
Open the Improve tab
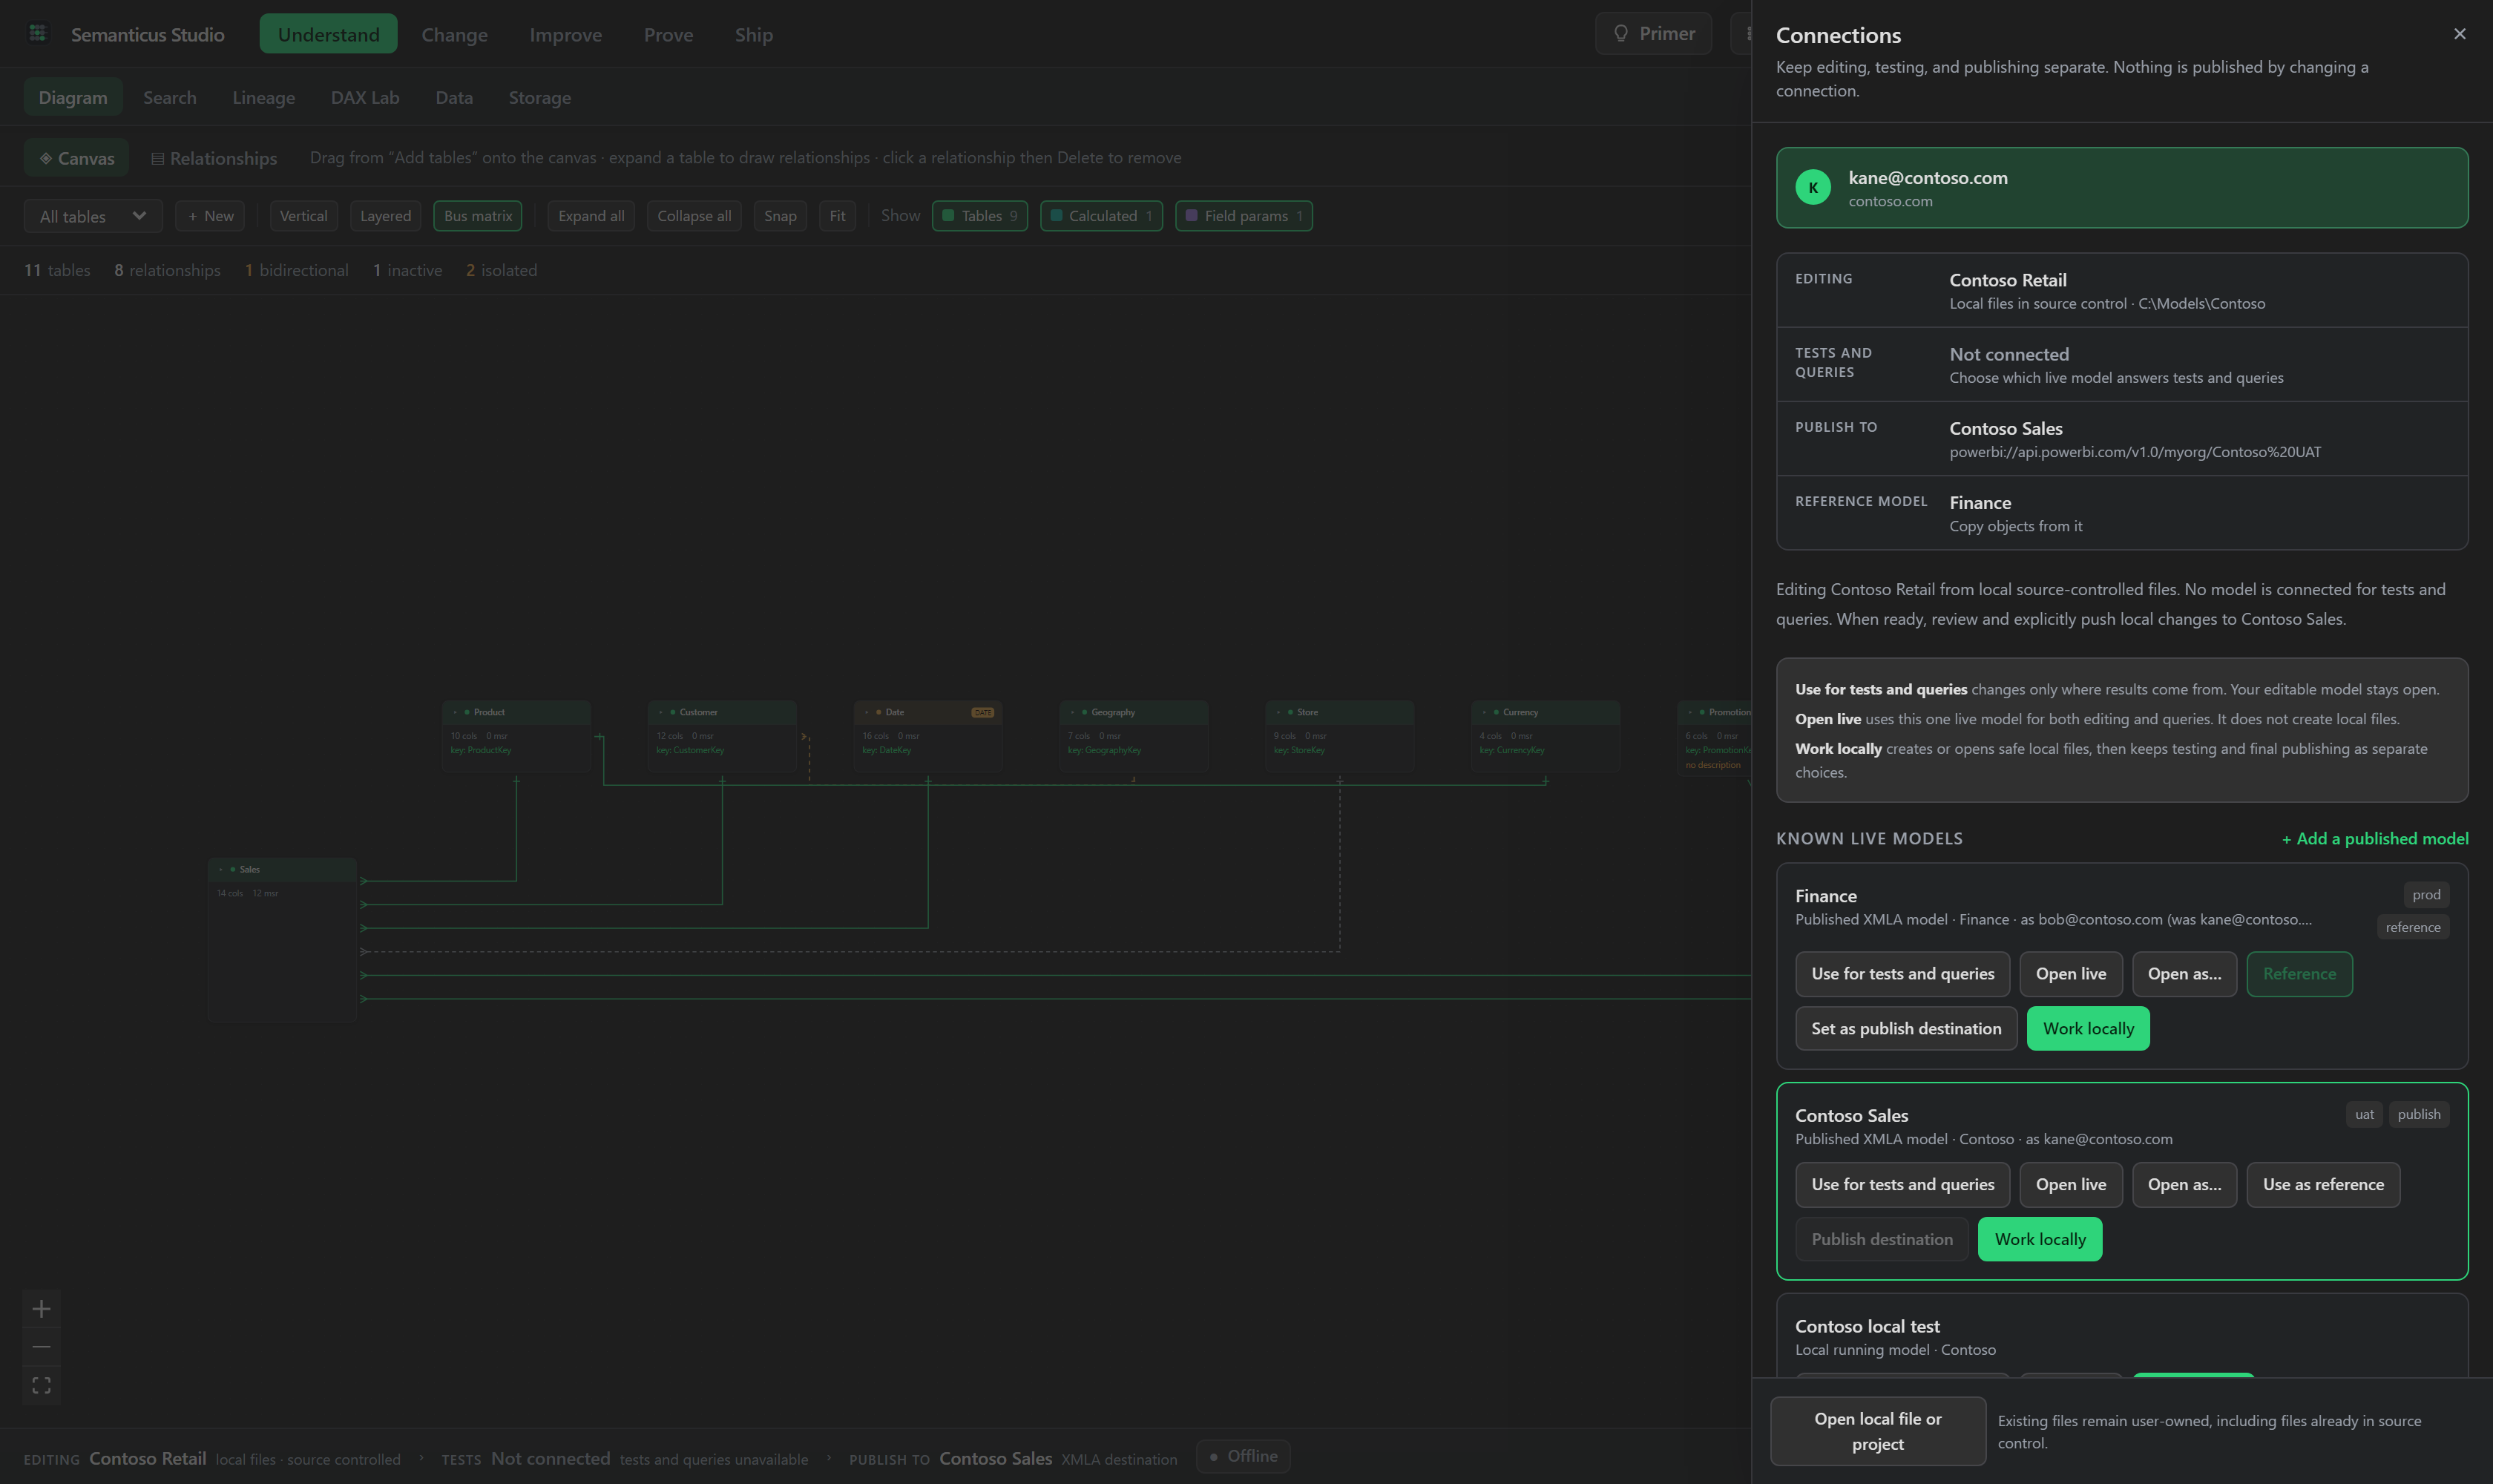tap(565, 34)
